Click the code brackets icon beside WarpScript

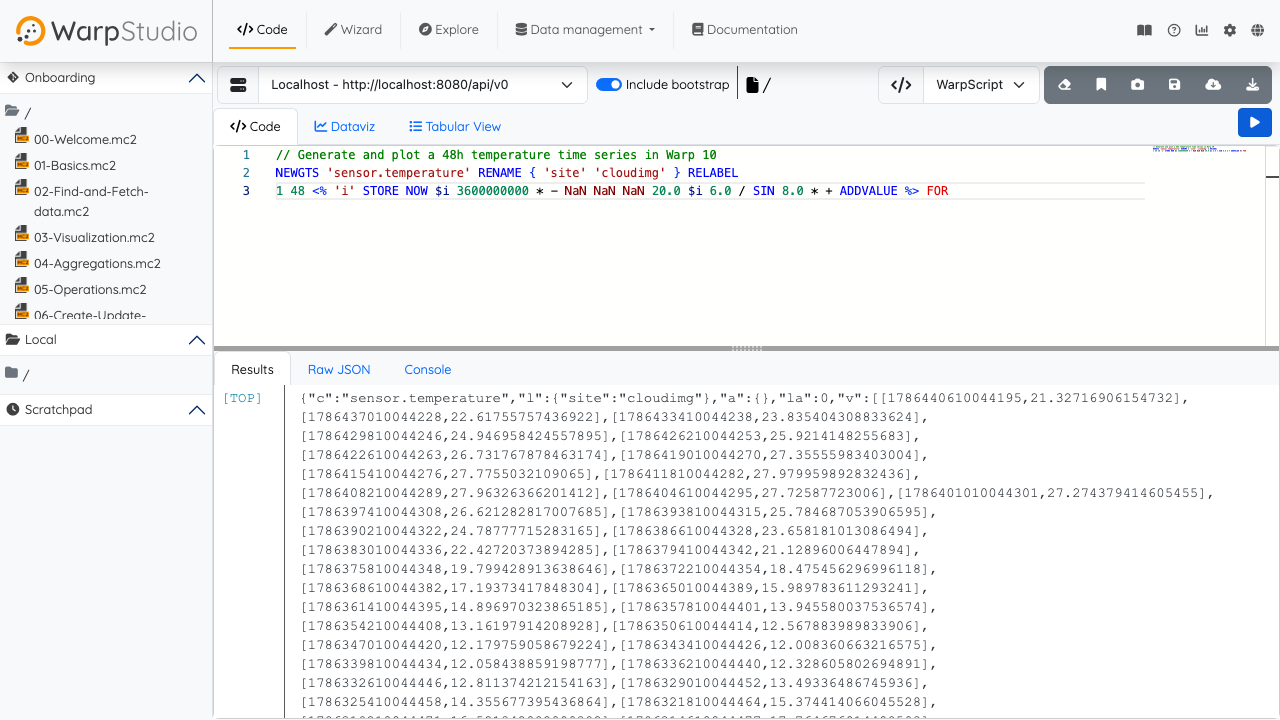point(901,85)
